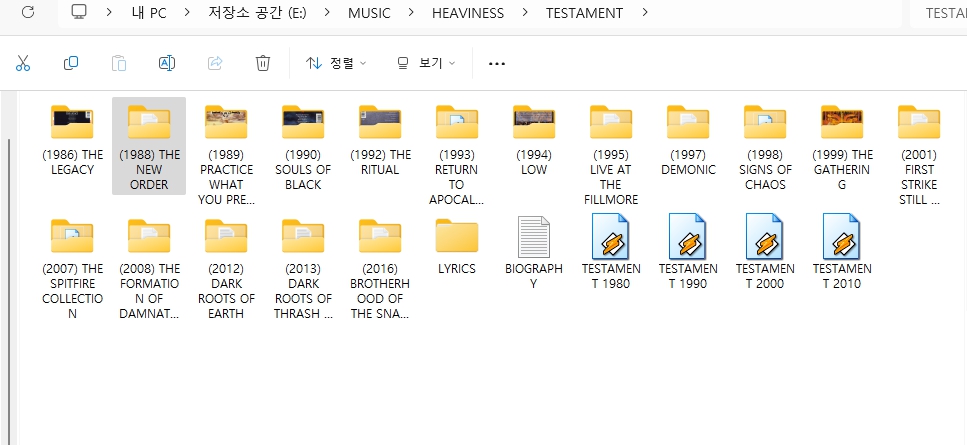Select the (1997) DEMONIC folder
Image resolution: width=967 pixels, height=445 pixels.
point(688,139)
